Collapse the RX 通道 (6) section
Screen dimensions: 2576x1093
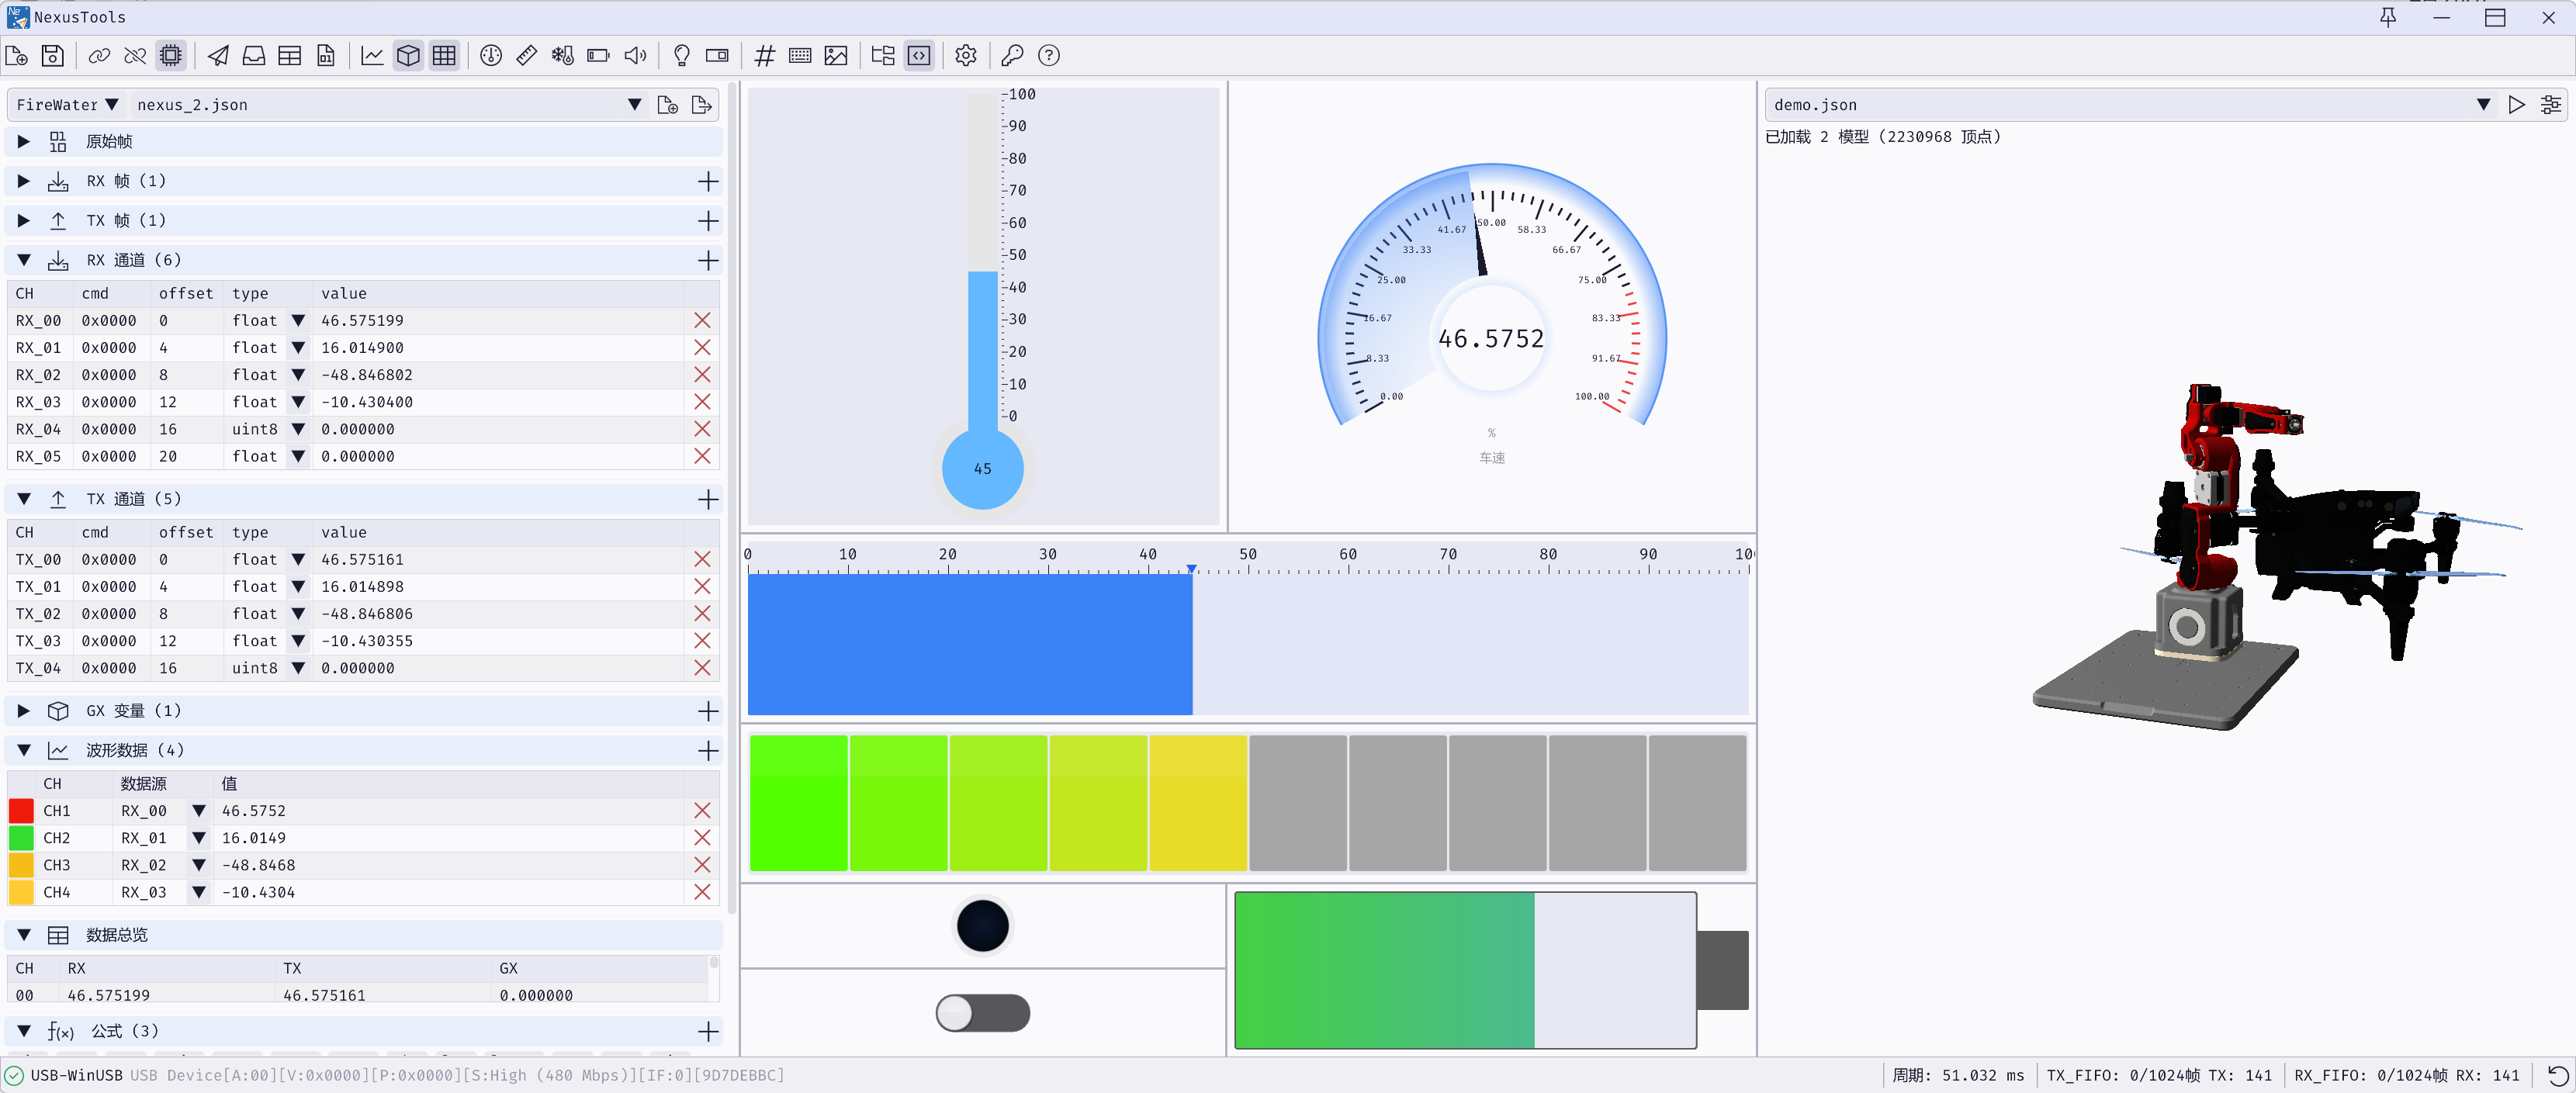coord(24,260)
